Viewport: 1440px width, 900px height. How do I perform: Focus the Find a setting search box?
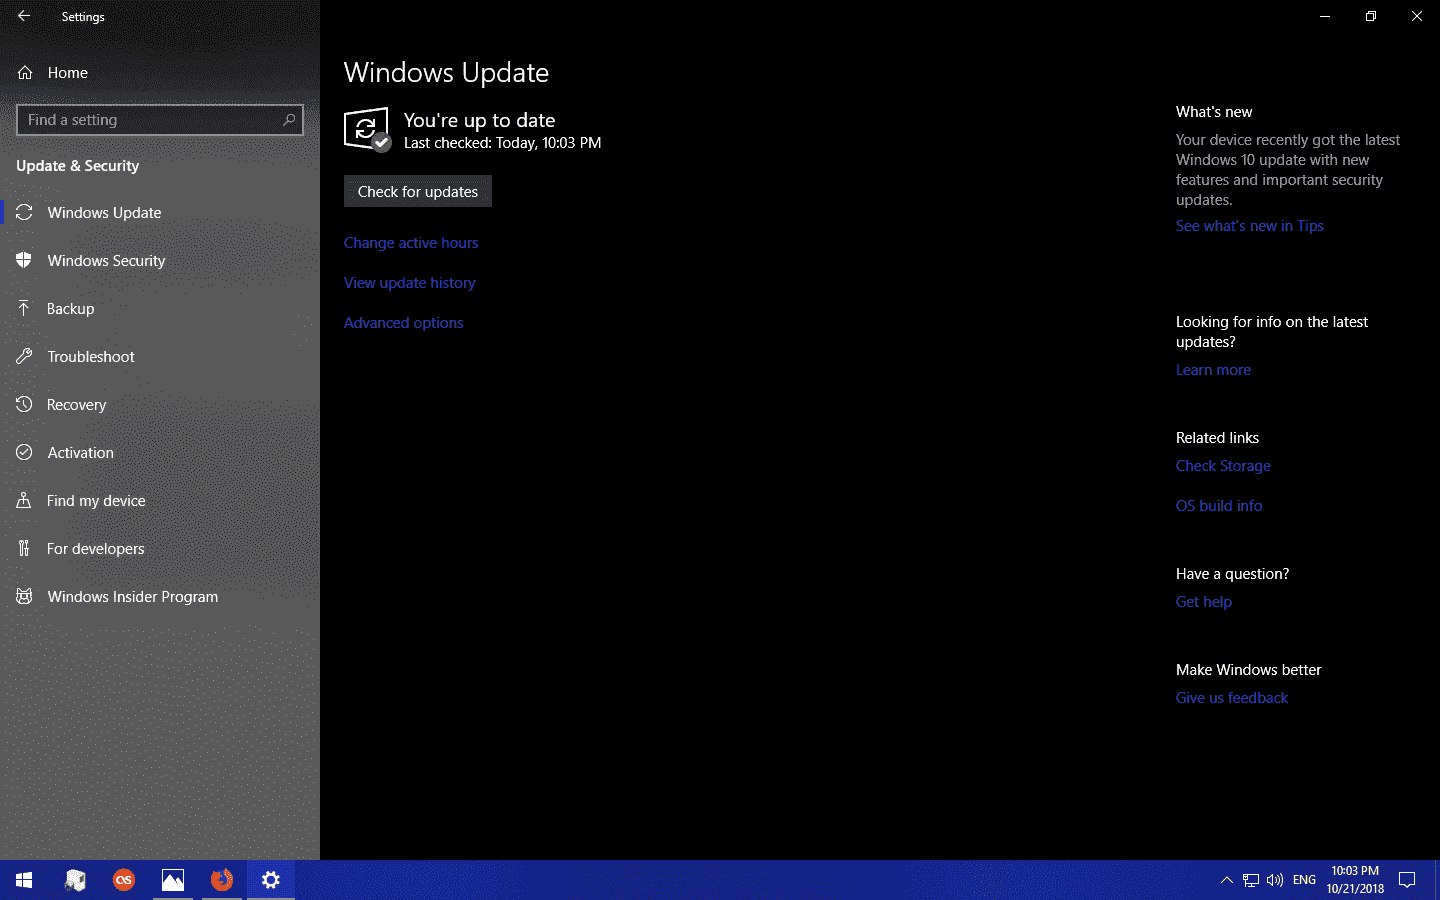click(x=160, y=120)
